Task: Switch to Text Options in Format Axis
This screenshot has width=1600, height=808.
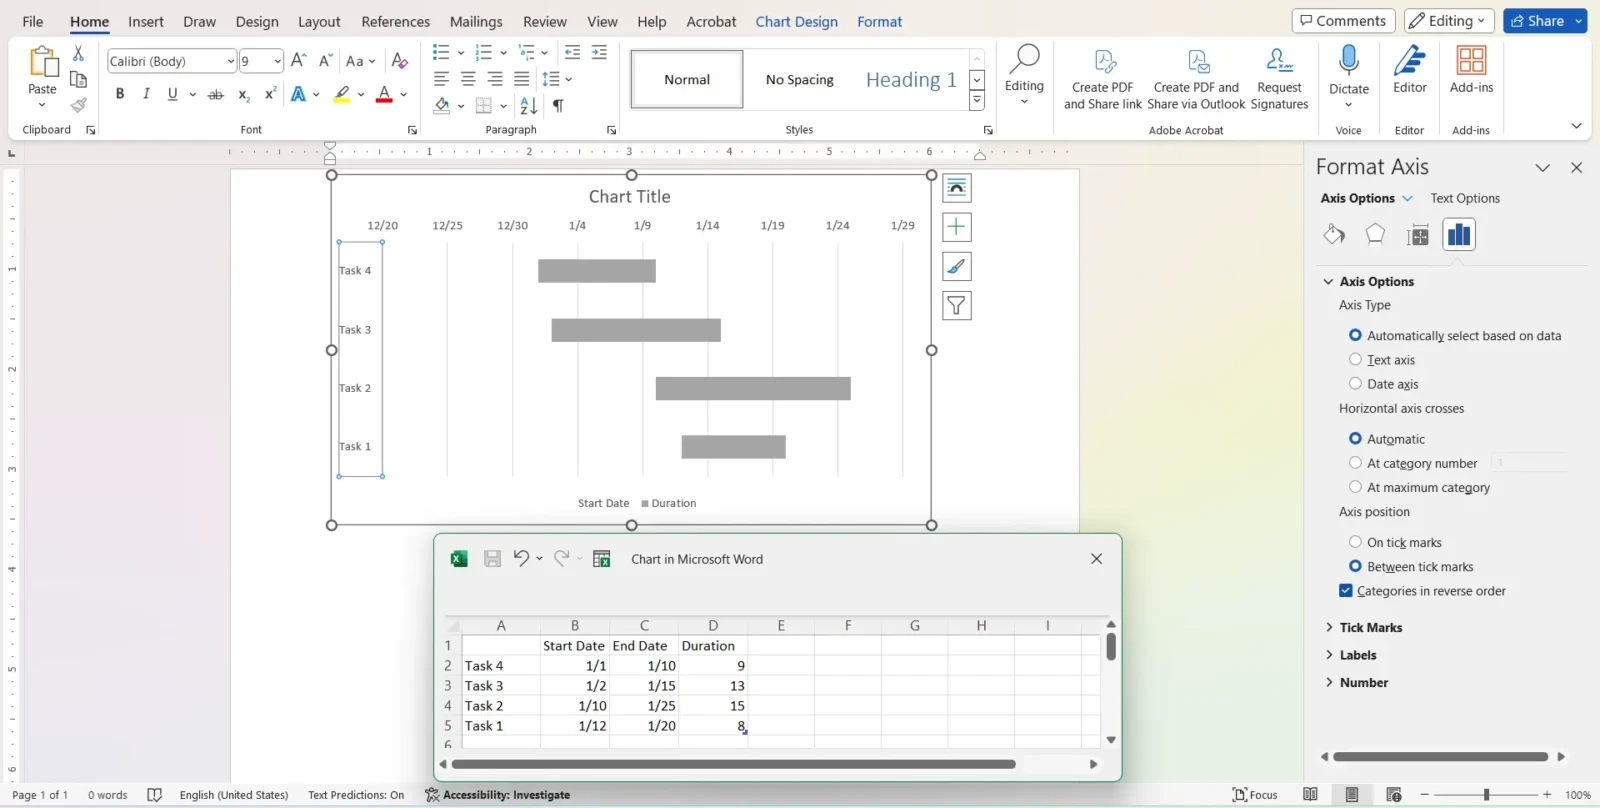Action: [x=1464, y=198]
